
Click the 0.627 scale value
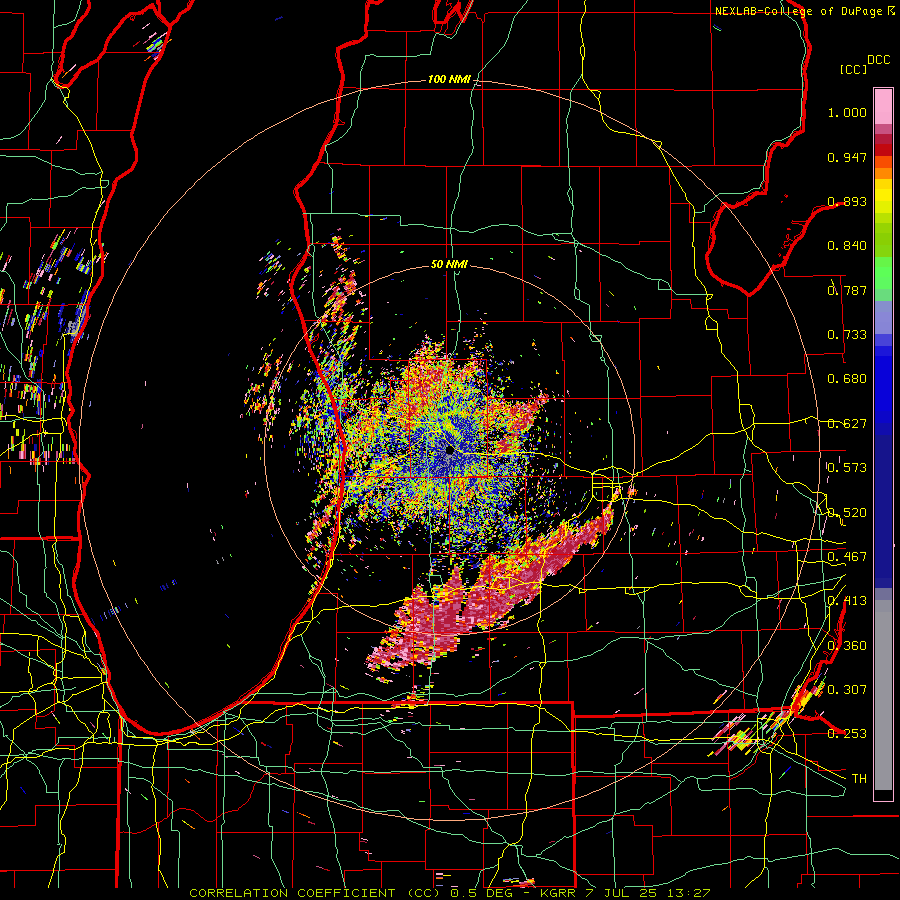(x=847, y=424)
